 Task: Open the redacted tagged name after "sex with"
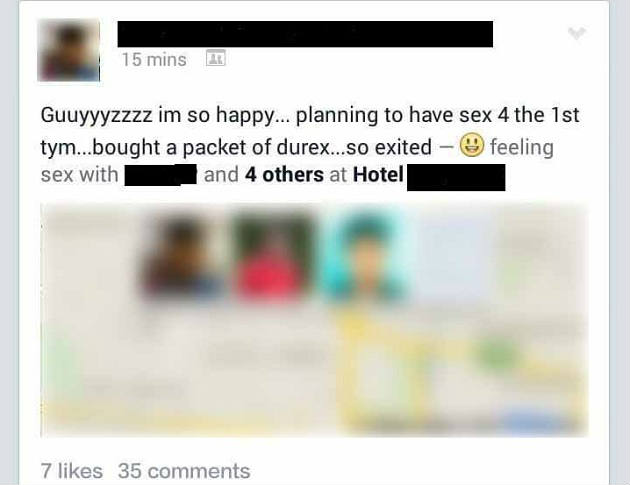click(x=160, y=175)
